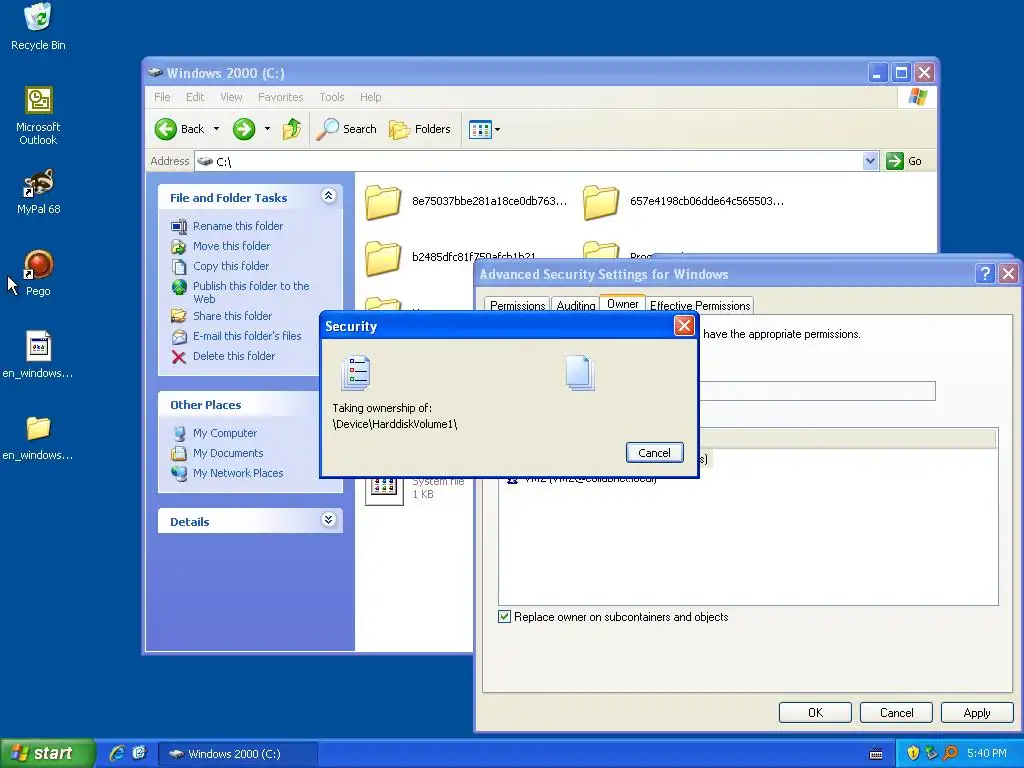Image resolution: width=1024 pixels, height=768 pixels.
Task: Click Apply in Advanced Security Settings
Action: coord(977,712)
